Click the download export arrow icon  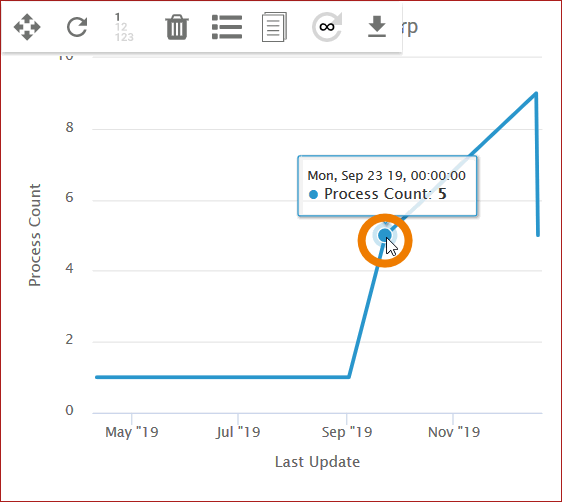[x=377, y=27]
